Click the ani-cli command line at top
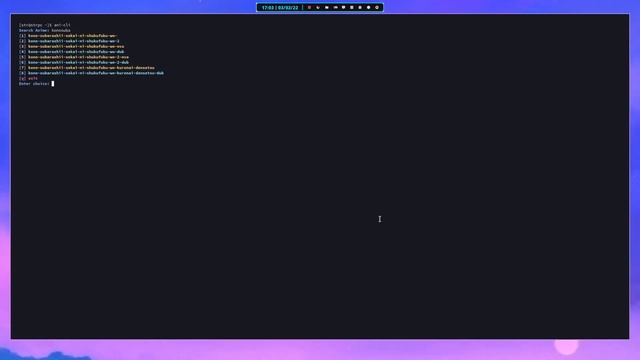 point(44,25)
